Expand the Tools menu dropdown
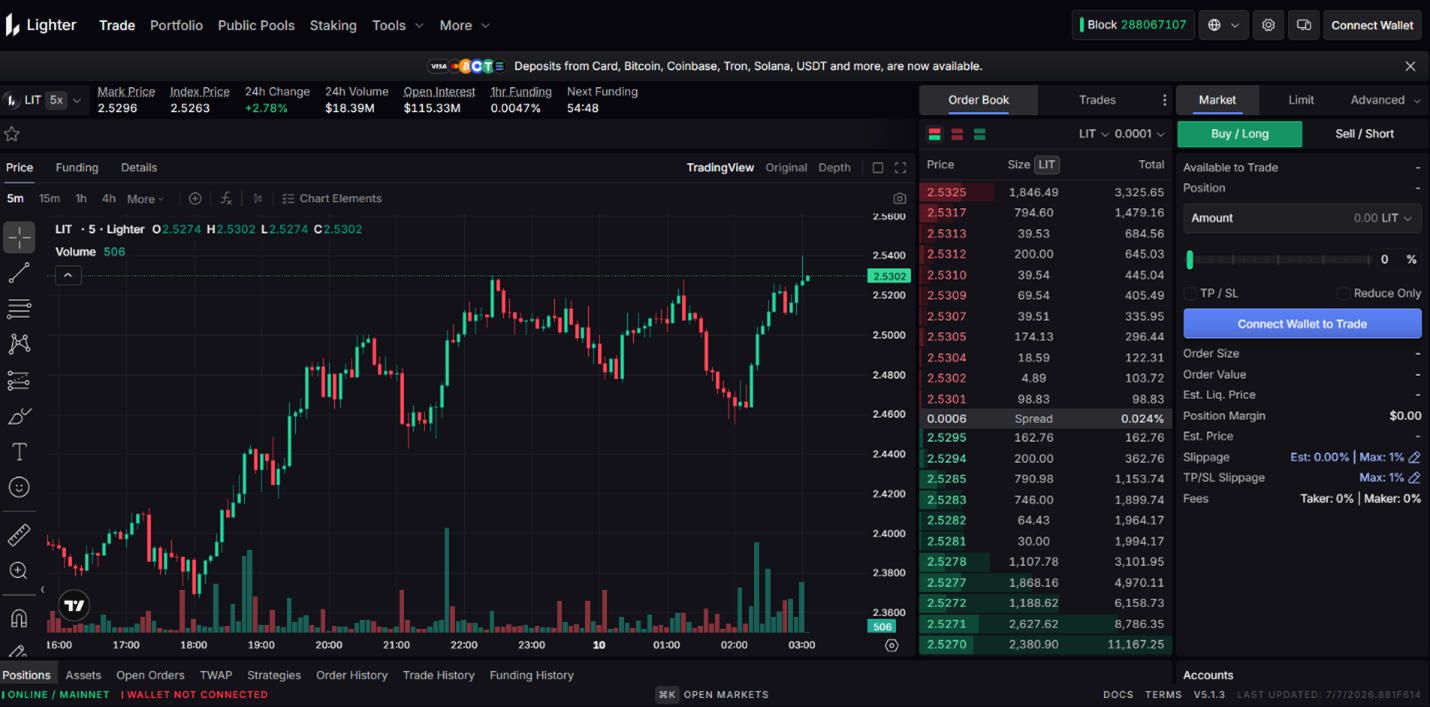This screenshot has height=707, width=1430. pos(397,25)
